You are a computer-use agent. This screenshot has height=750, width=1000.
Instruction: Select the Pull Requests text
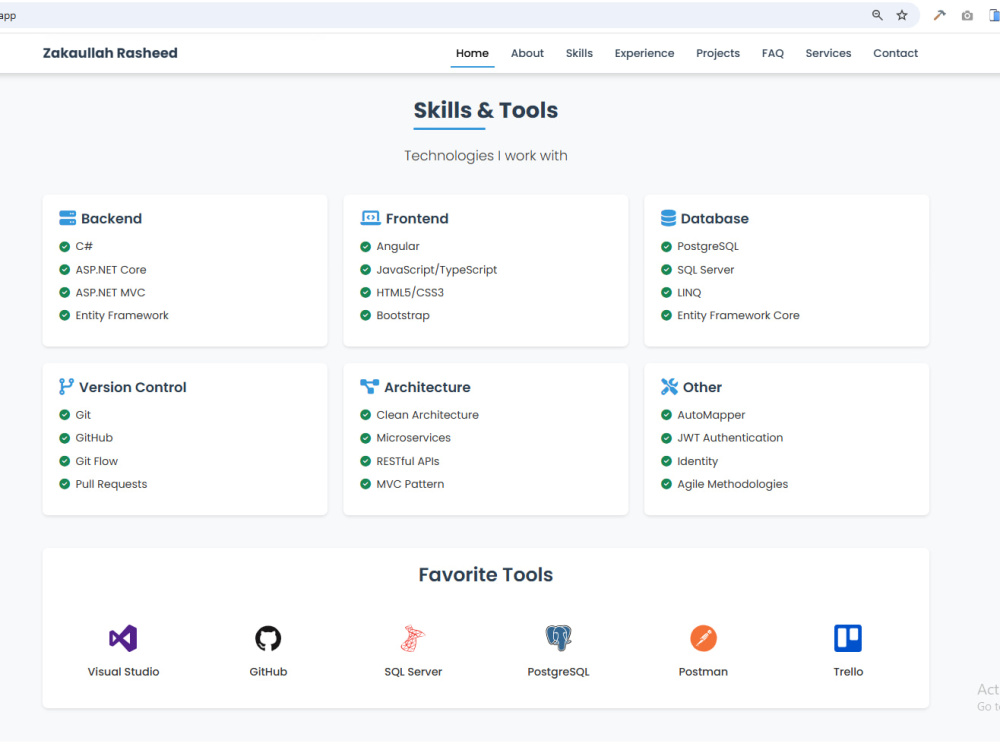tap(111, 484)
